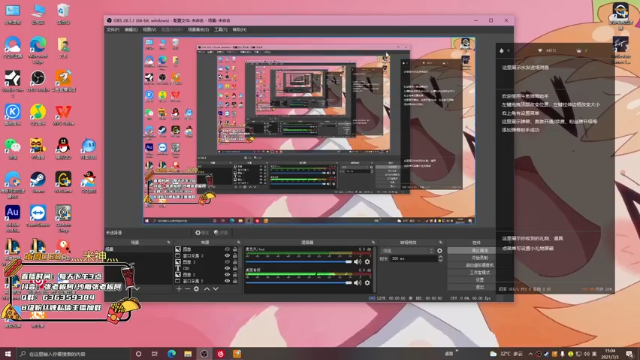The height and width of the screenshot is (360, 640).
Task: Open the 视图(V) menu
Action: [149, 30]
